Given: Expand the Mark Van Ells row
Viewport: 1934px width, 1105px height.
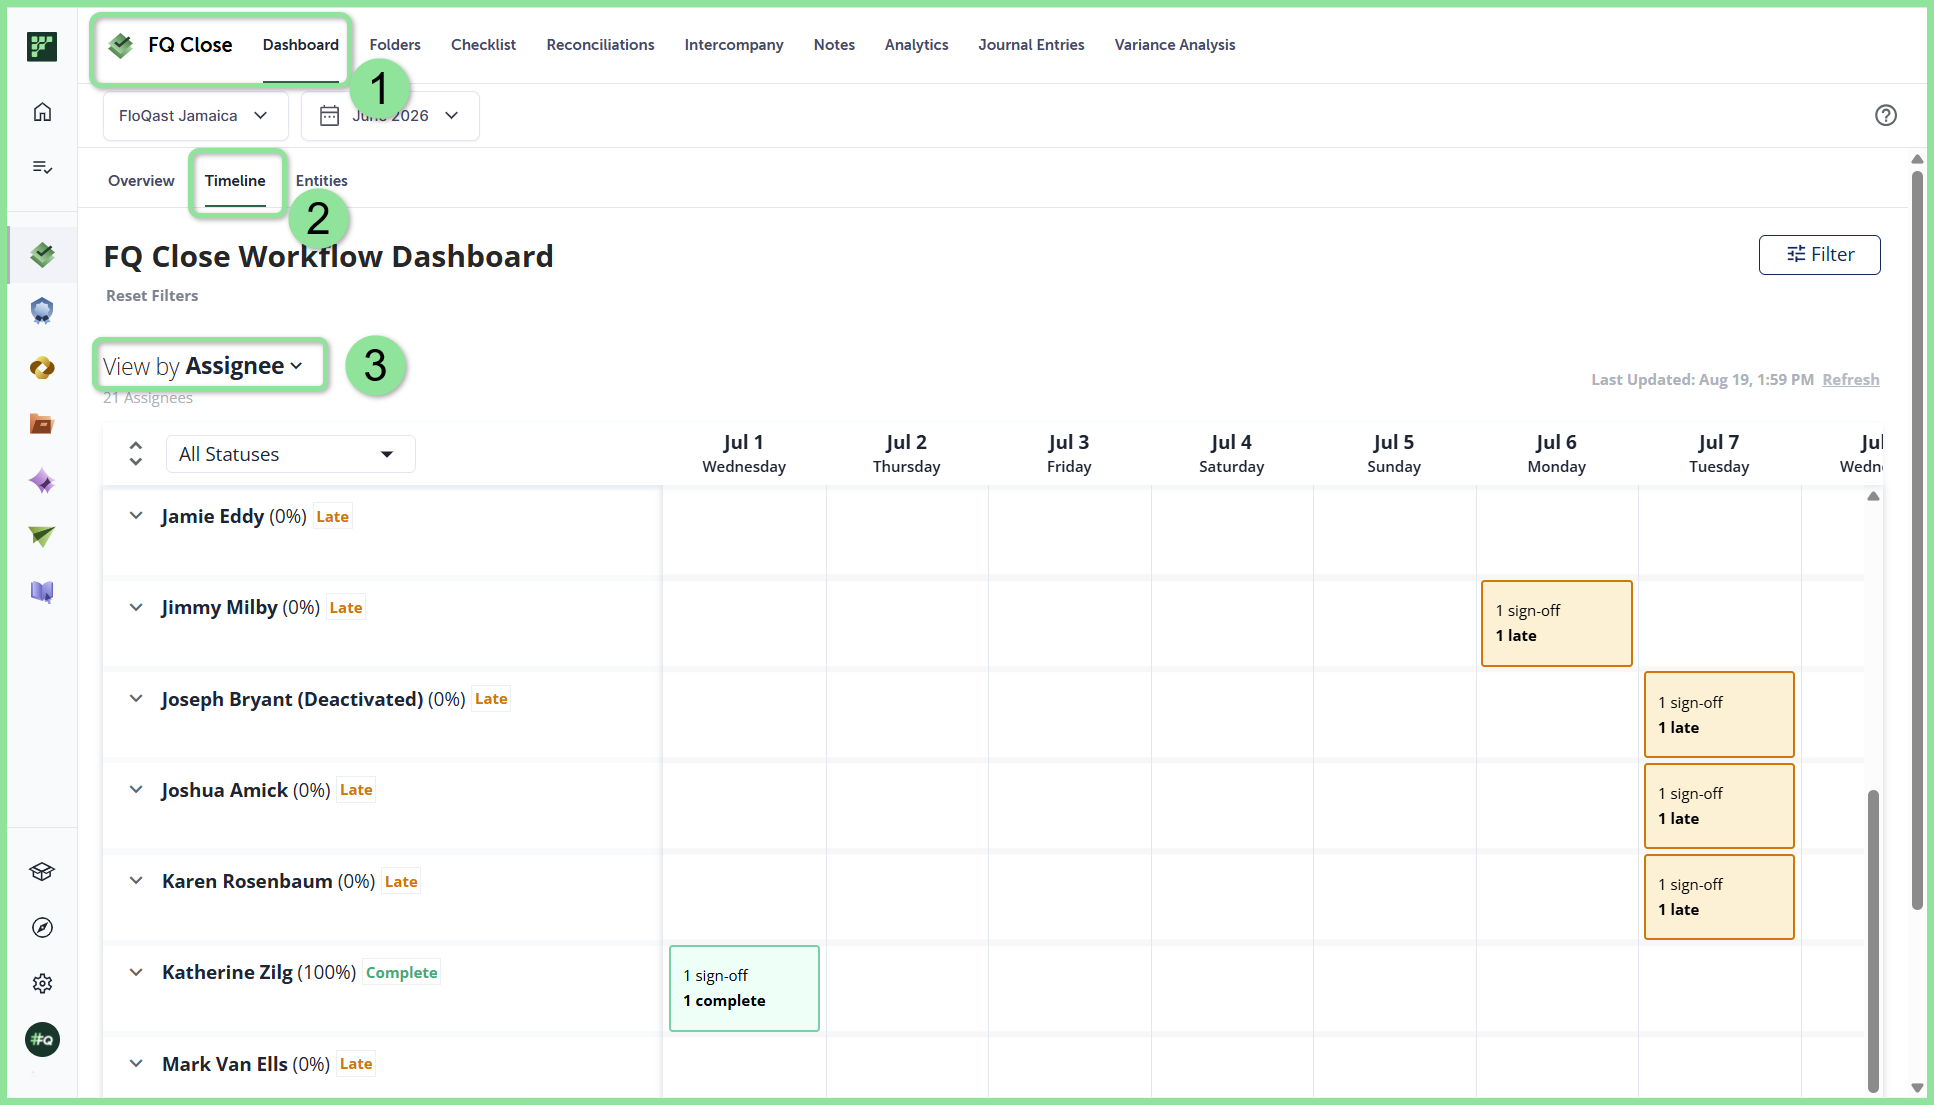Looking at the screenshot, I should tap(136, 1064).
